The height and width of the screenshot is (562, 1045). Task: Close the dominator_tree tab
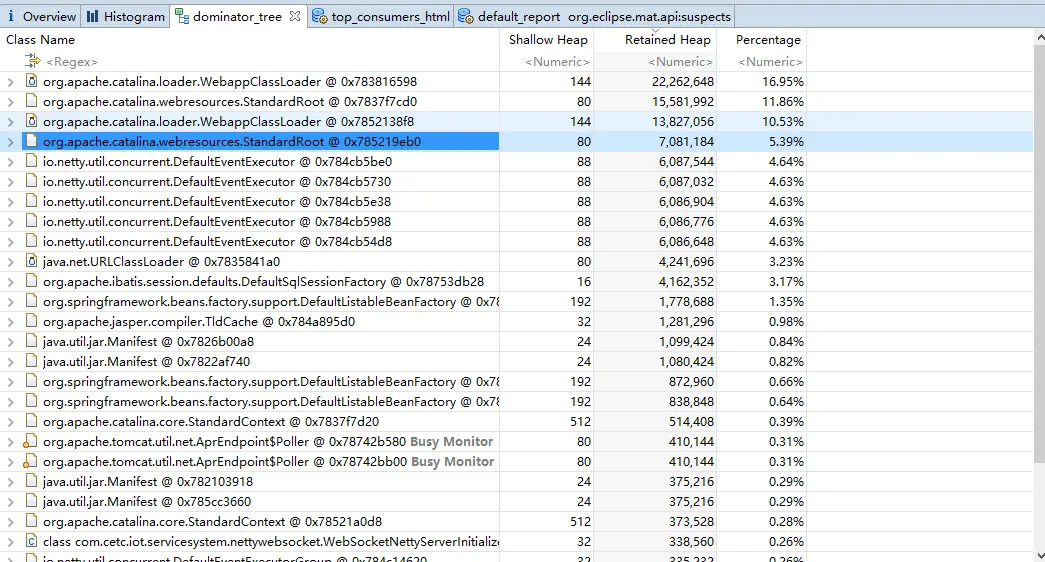[295, 16]
